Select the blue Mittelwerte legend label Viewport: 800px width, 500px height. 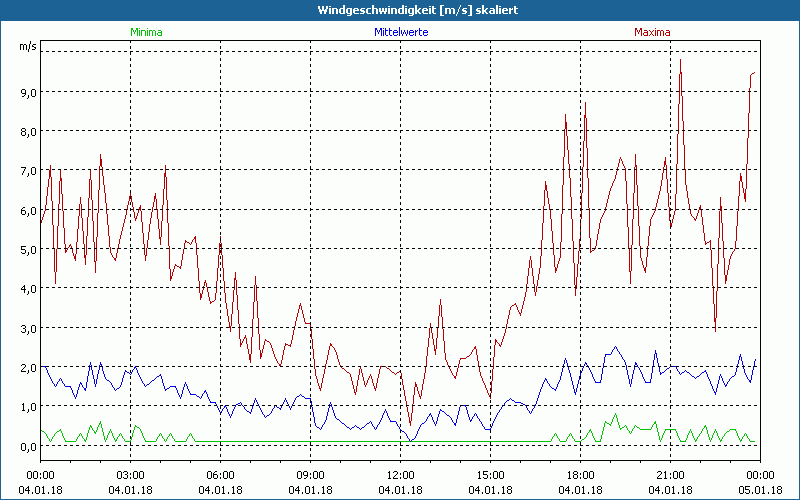[x=400, y=32]
